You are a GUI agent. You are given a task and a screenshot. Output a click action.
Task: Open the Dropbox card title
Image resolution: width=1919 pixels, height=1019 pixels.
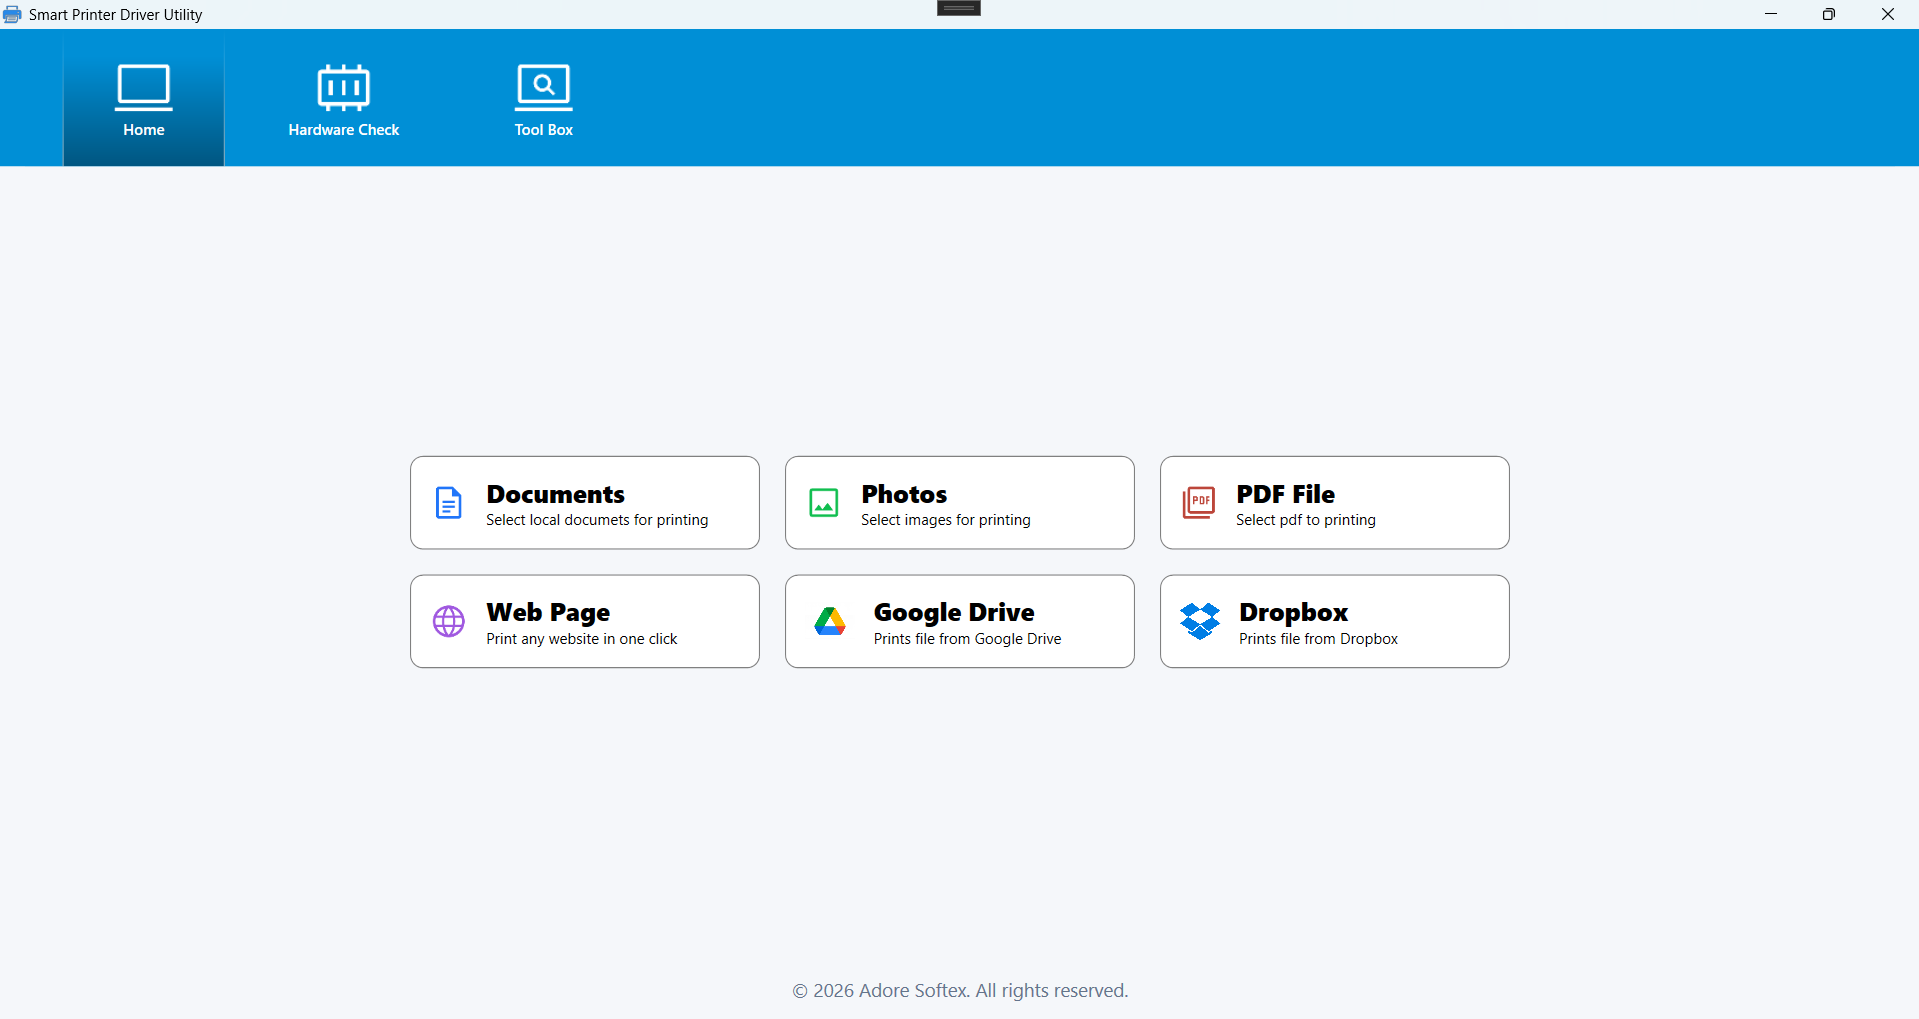click(1294, 612)
